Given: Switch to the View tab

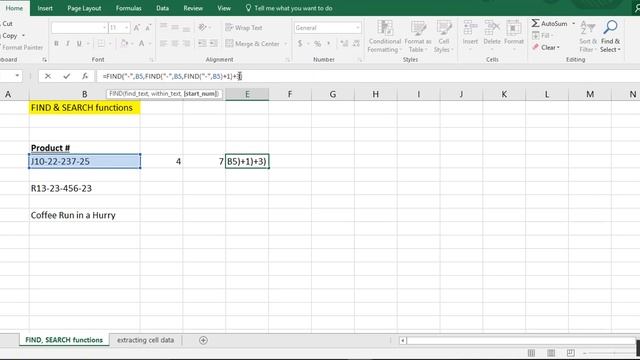Looking at the screenshot, I should point(224,8).
